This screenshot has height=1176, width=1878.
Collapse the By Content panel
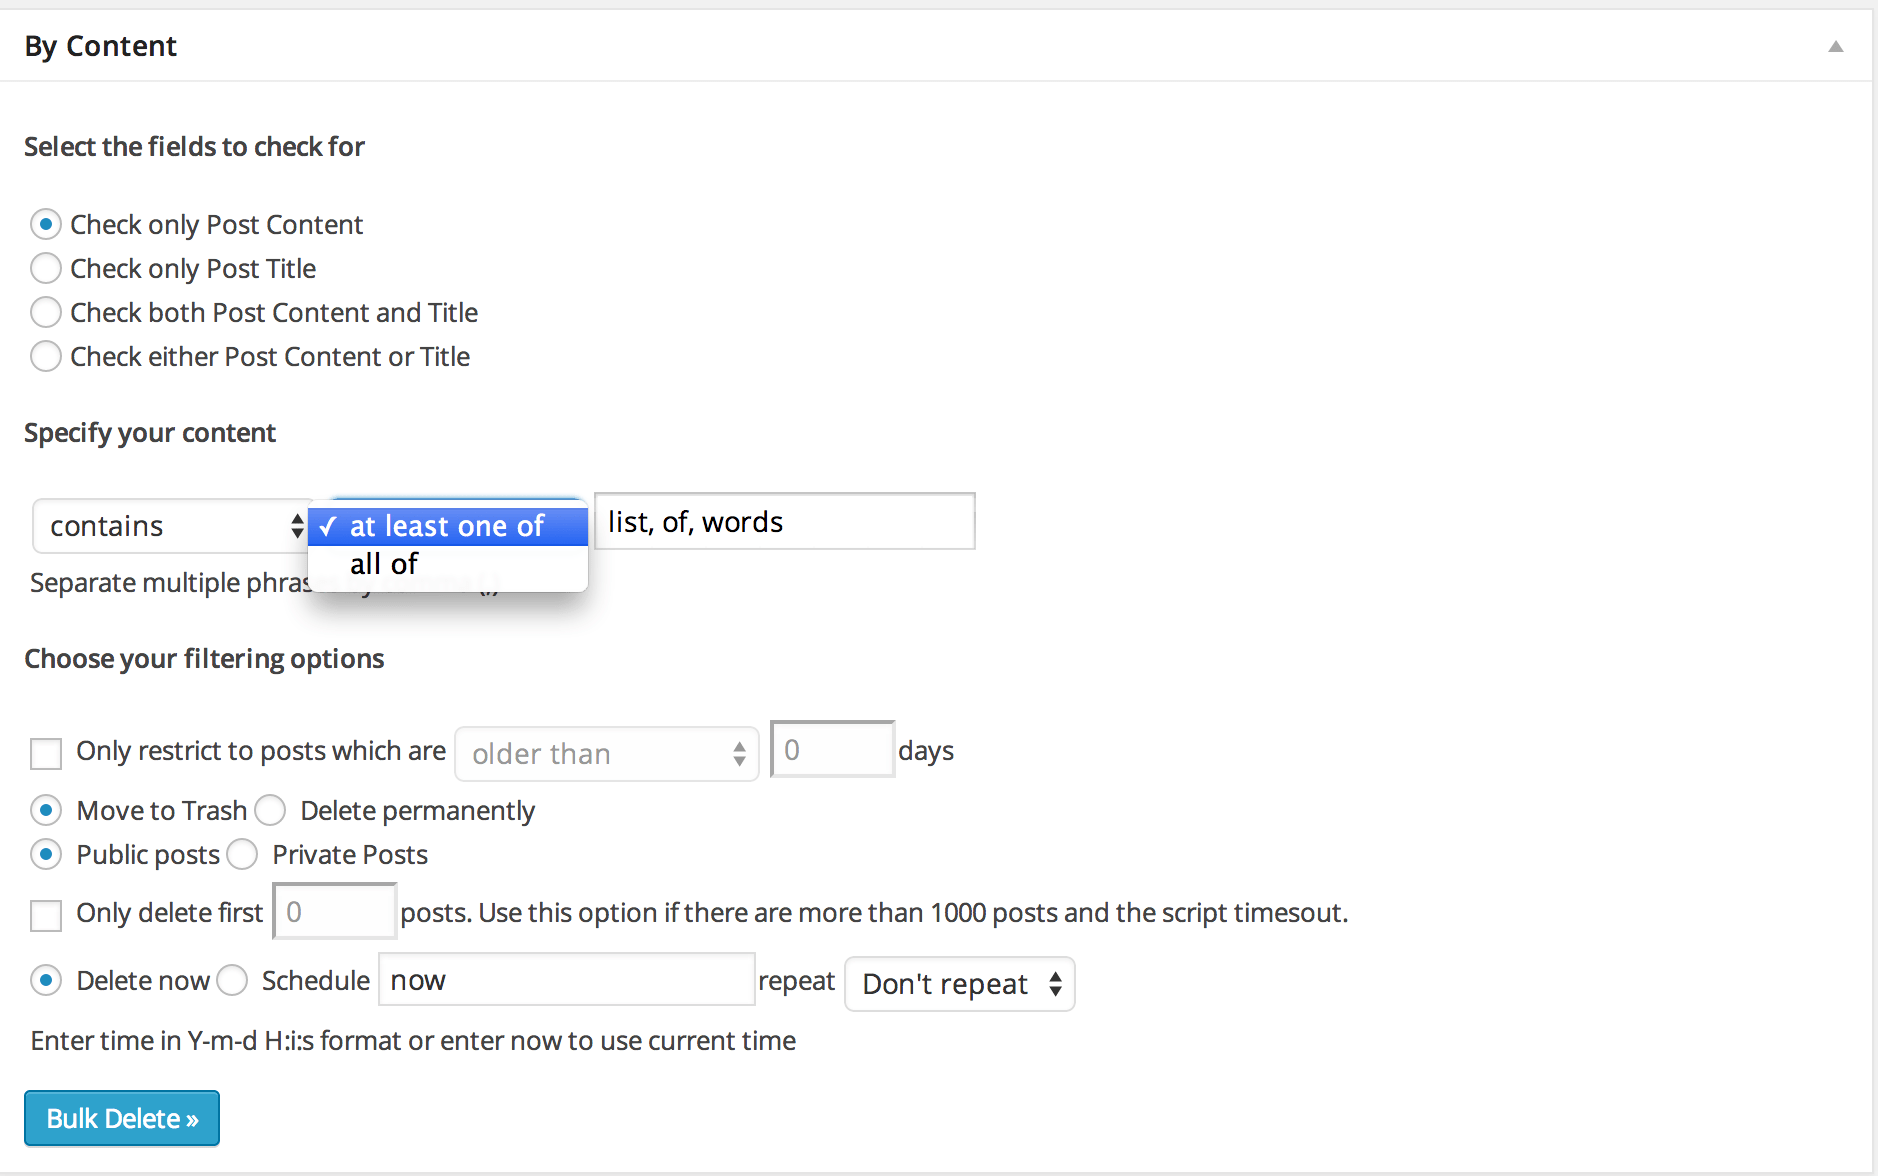1836,46
